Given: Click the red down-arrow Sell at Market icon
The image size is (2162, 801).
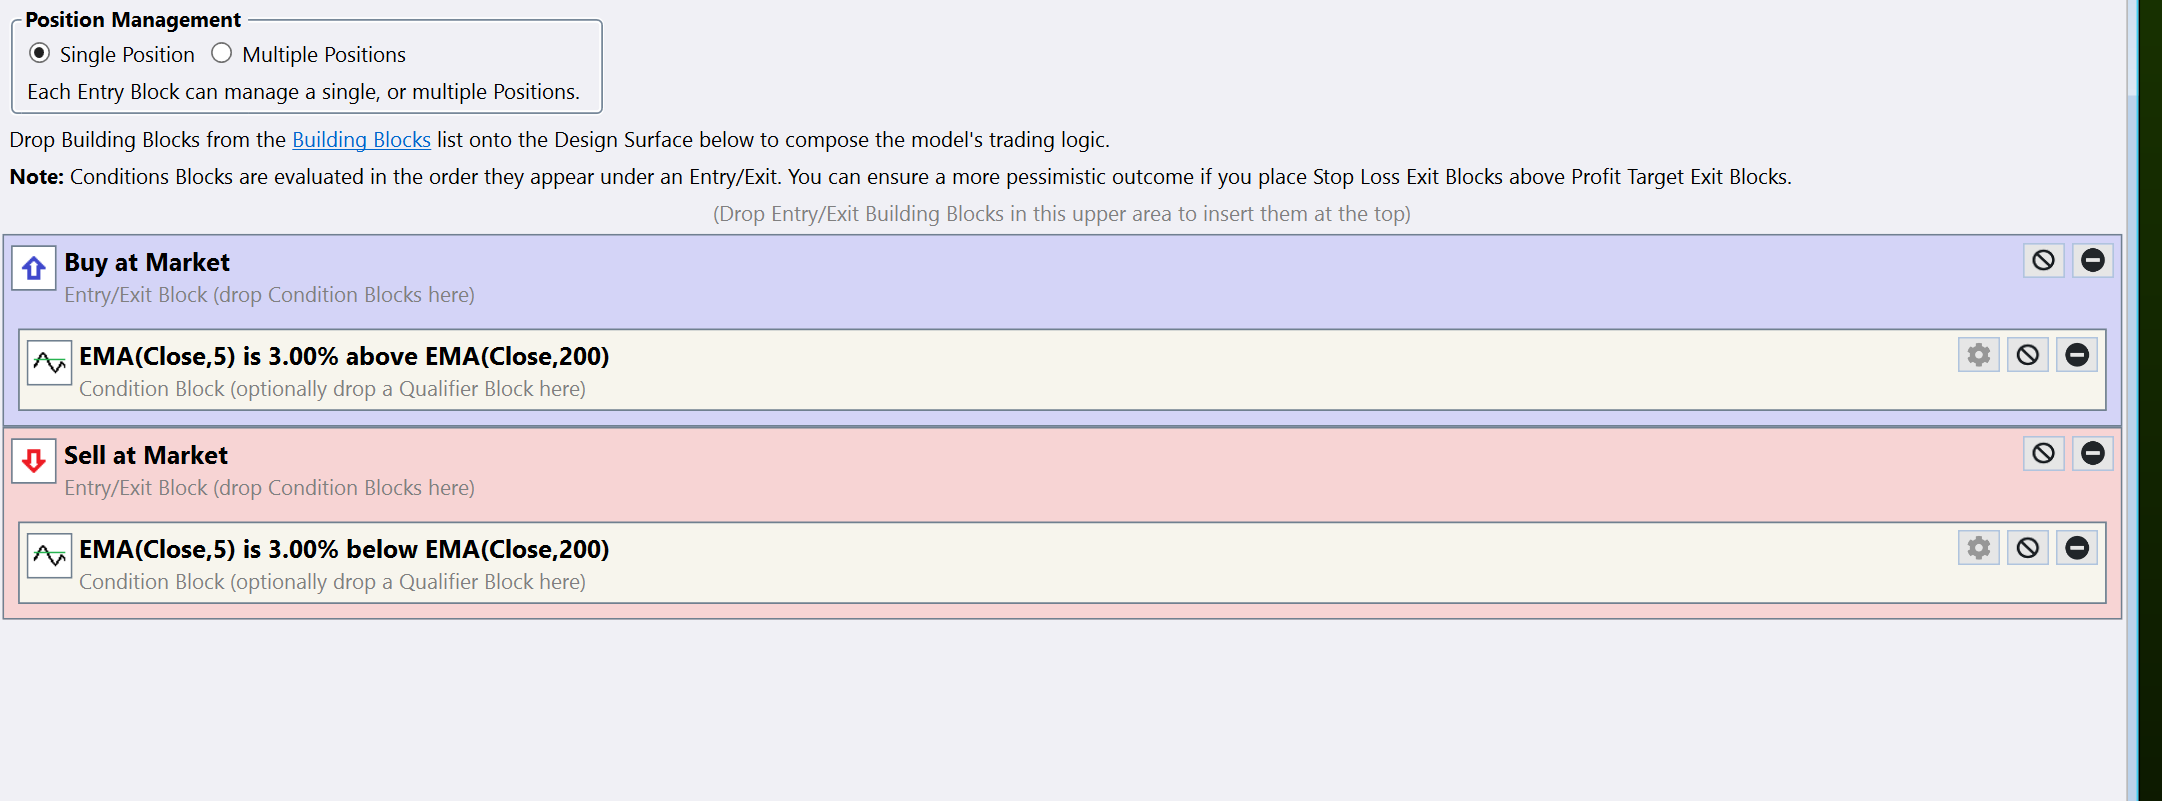Looking at the screenshot, I should pyautogui.click(x=34, y=461).
